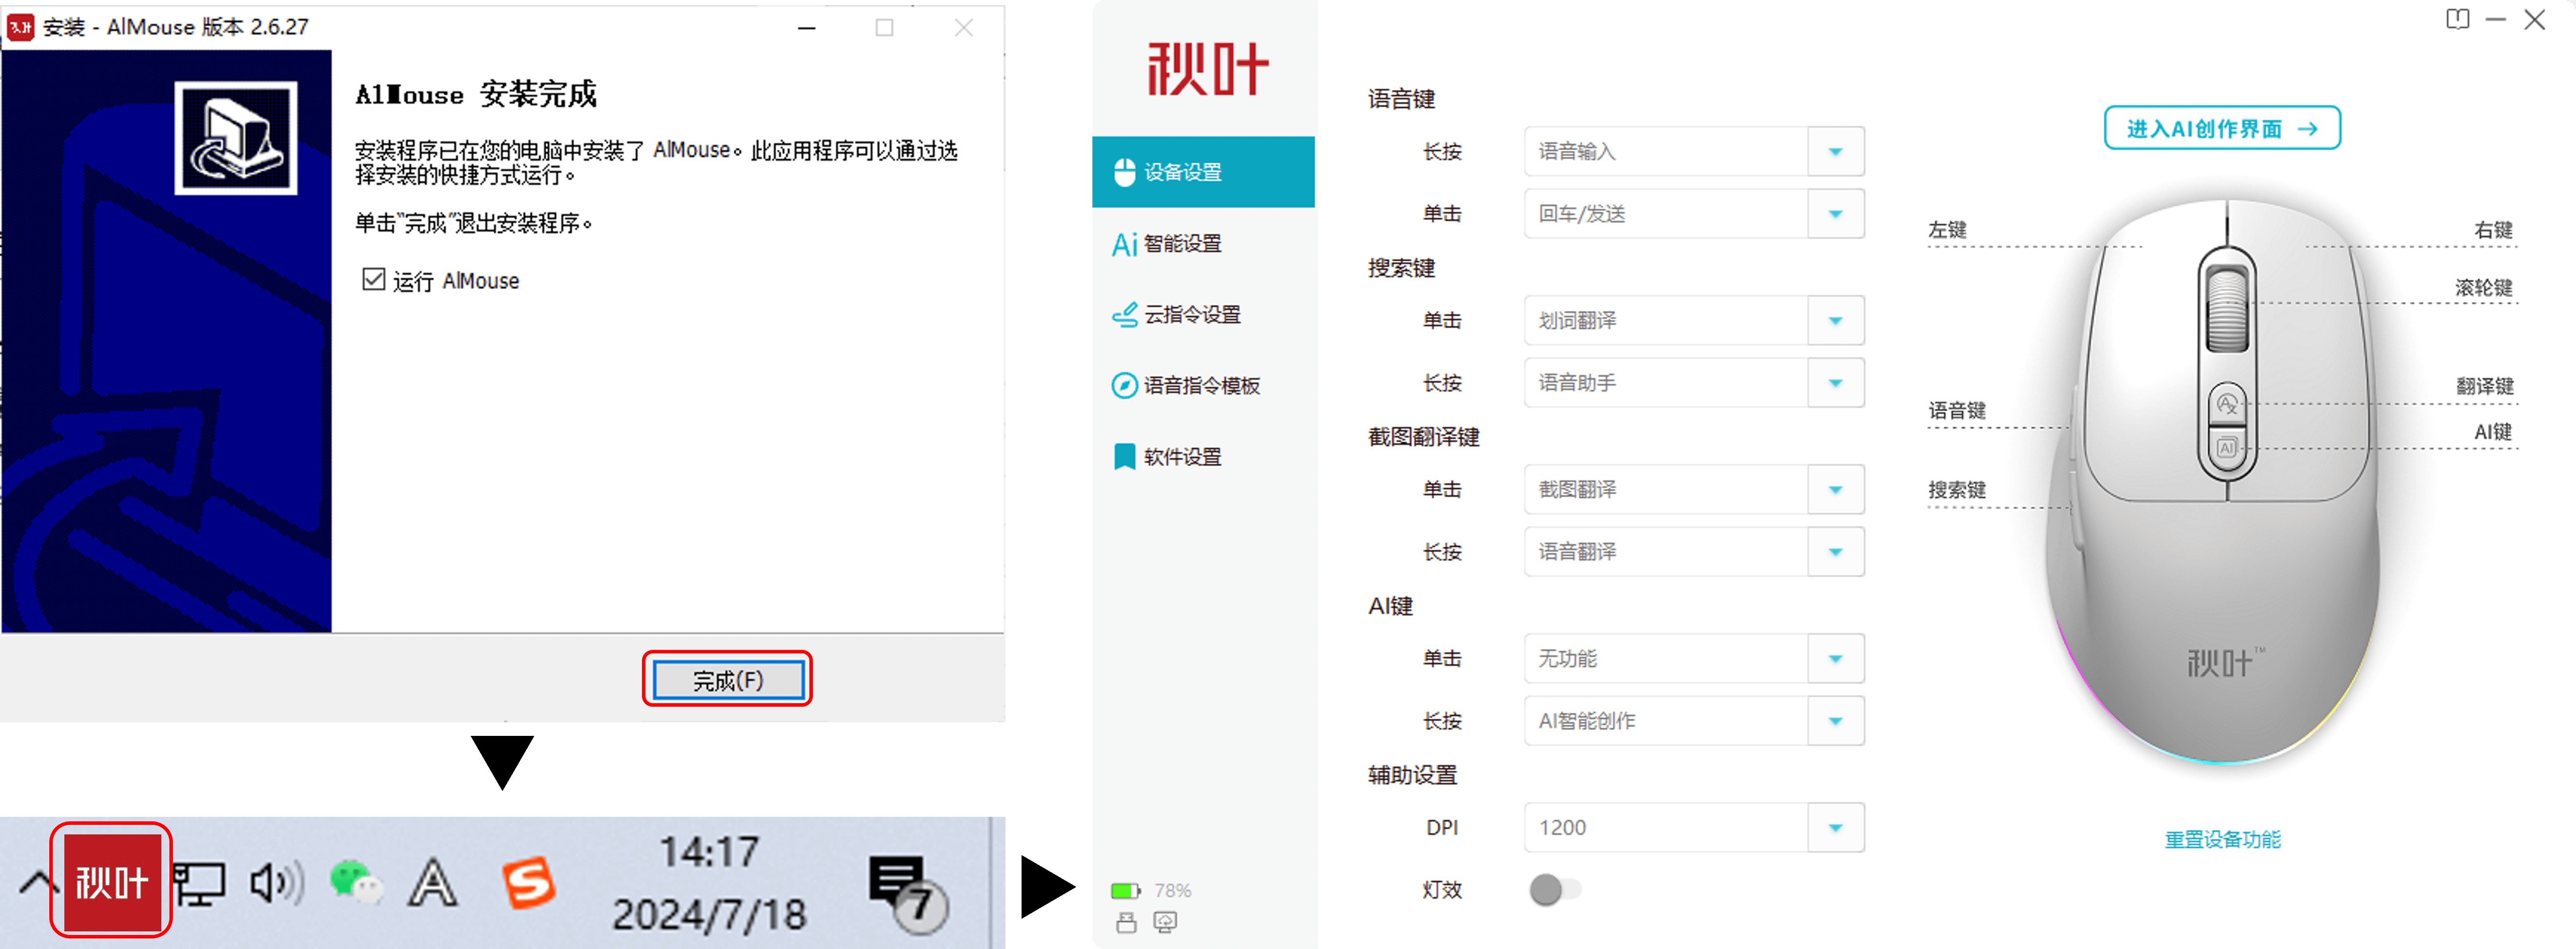
Task: Click the 重置设备功能 link
Action: click(x=2222, y=839)
